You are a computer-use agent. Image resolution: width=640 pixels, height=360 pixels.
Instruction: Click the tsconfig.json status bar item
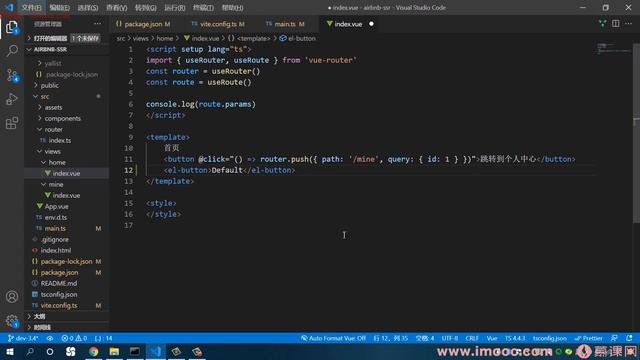550,338
